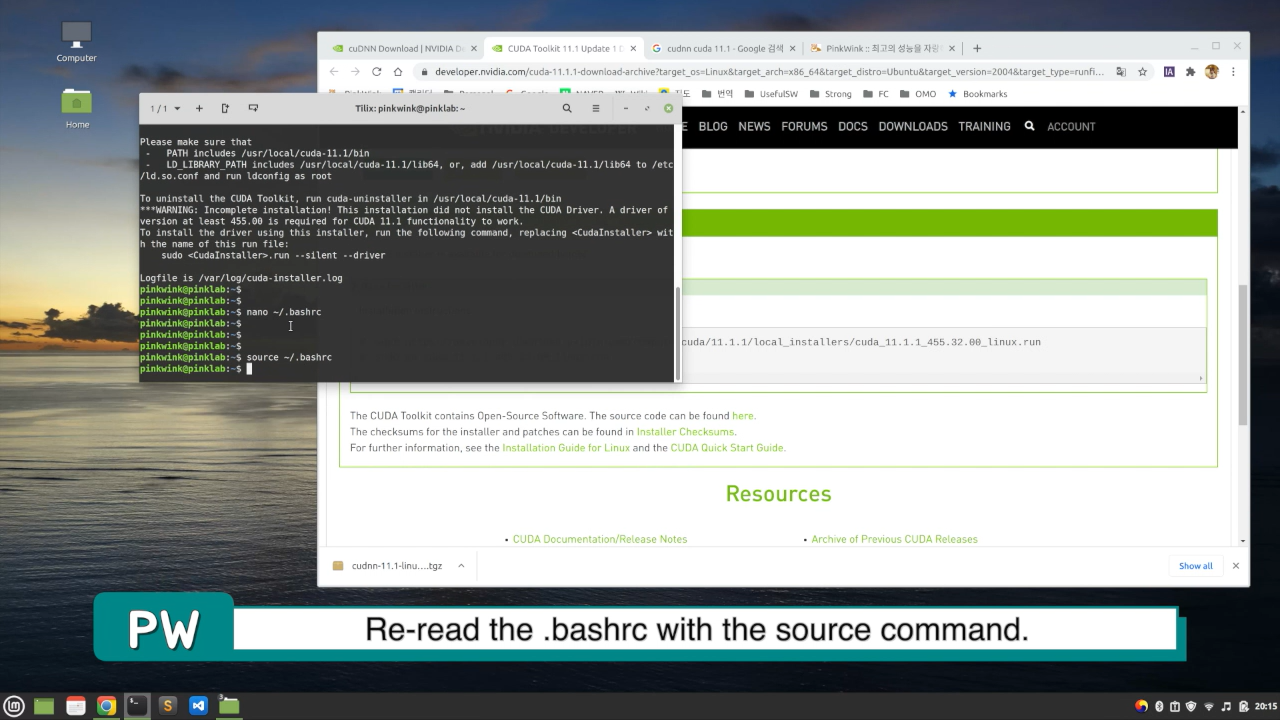Click the Tilix terminal scrollbar

click(679, 333)
